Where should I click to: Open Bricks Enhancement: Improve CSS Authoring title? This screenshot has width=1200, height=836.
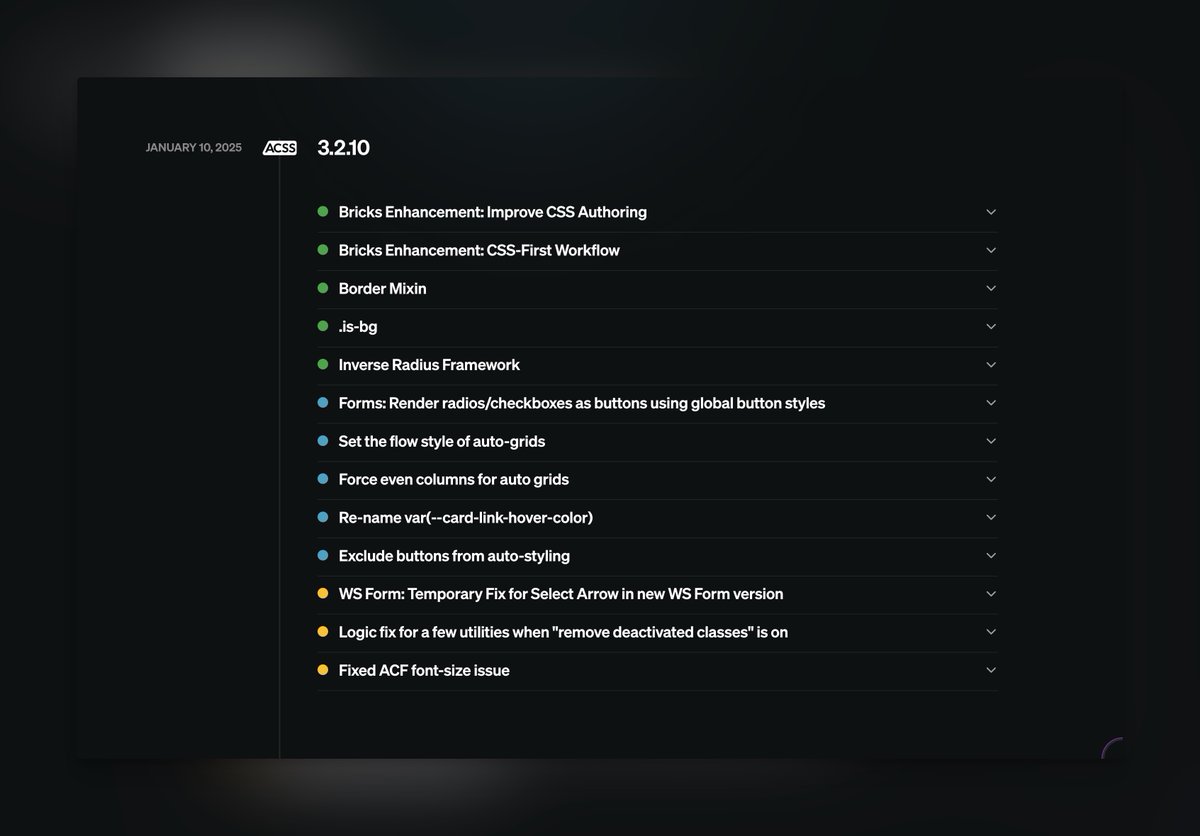tap(493, 212)
